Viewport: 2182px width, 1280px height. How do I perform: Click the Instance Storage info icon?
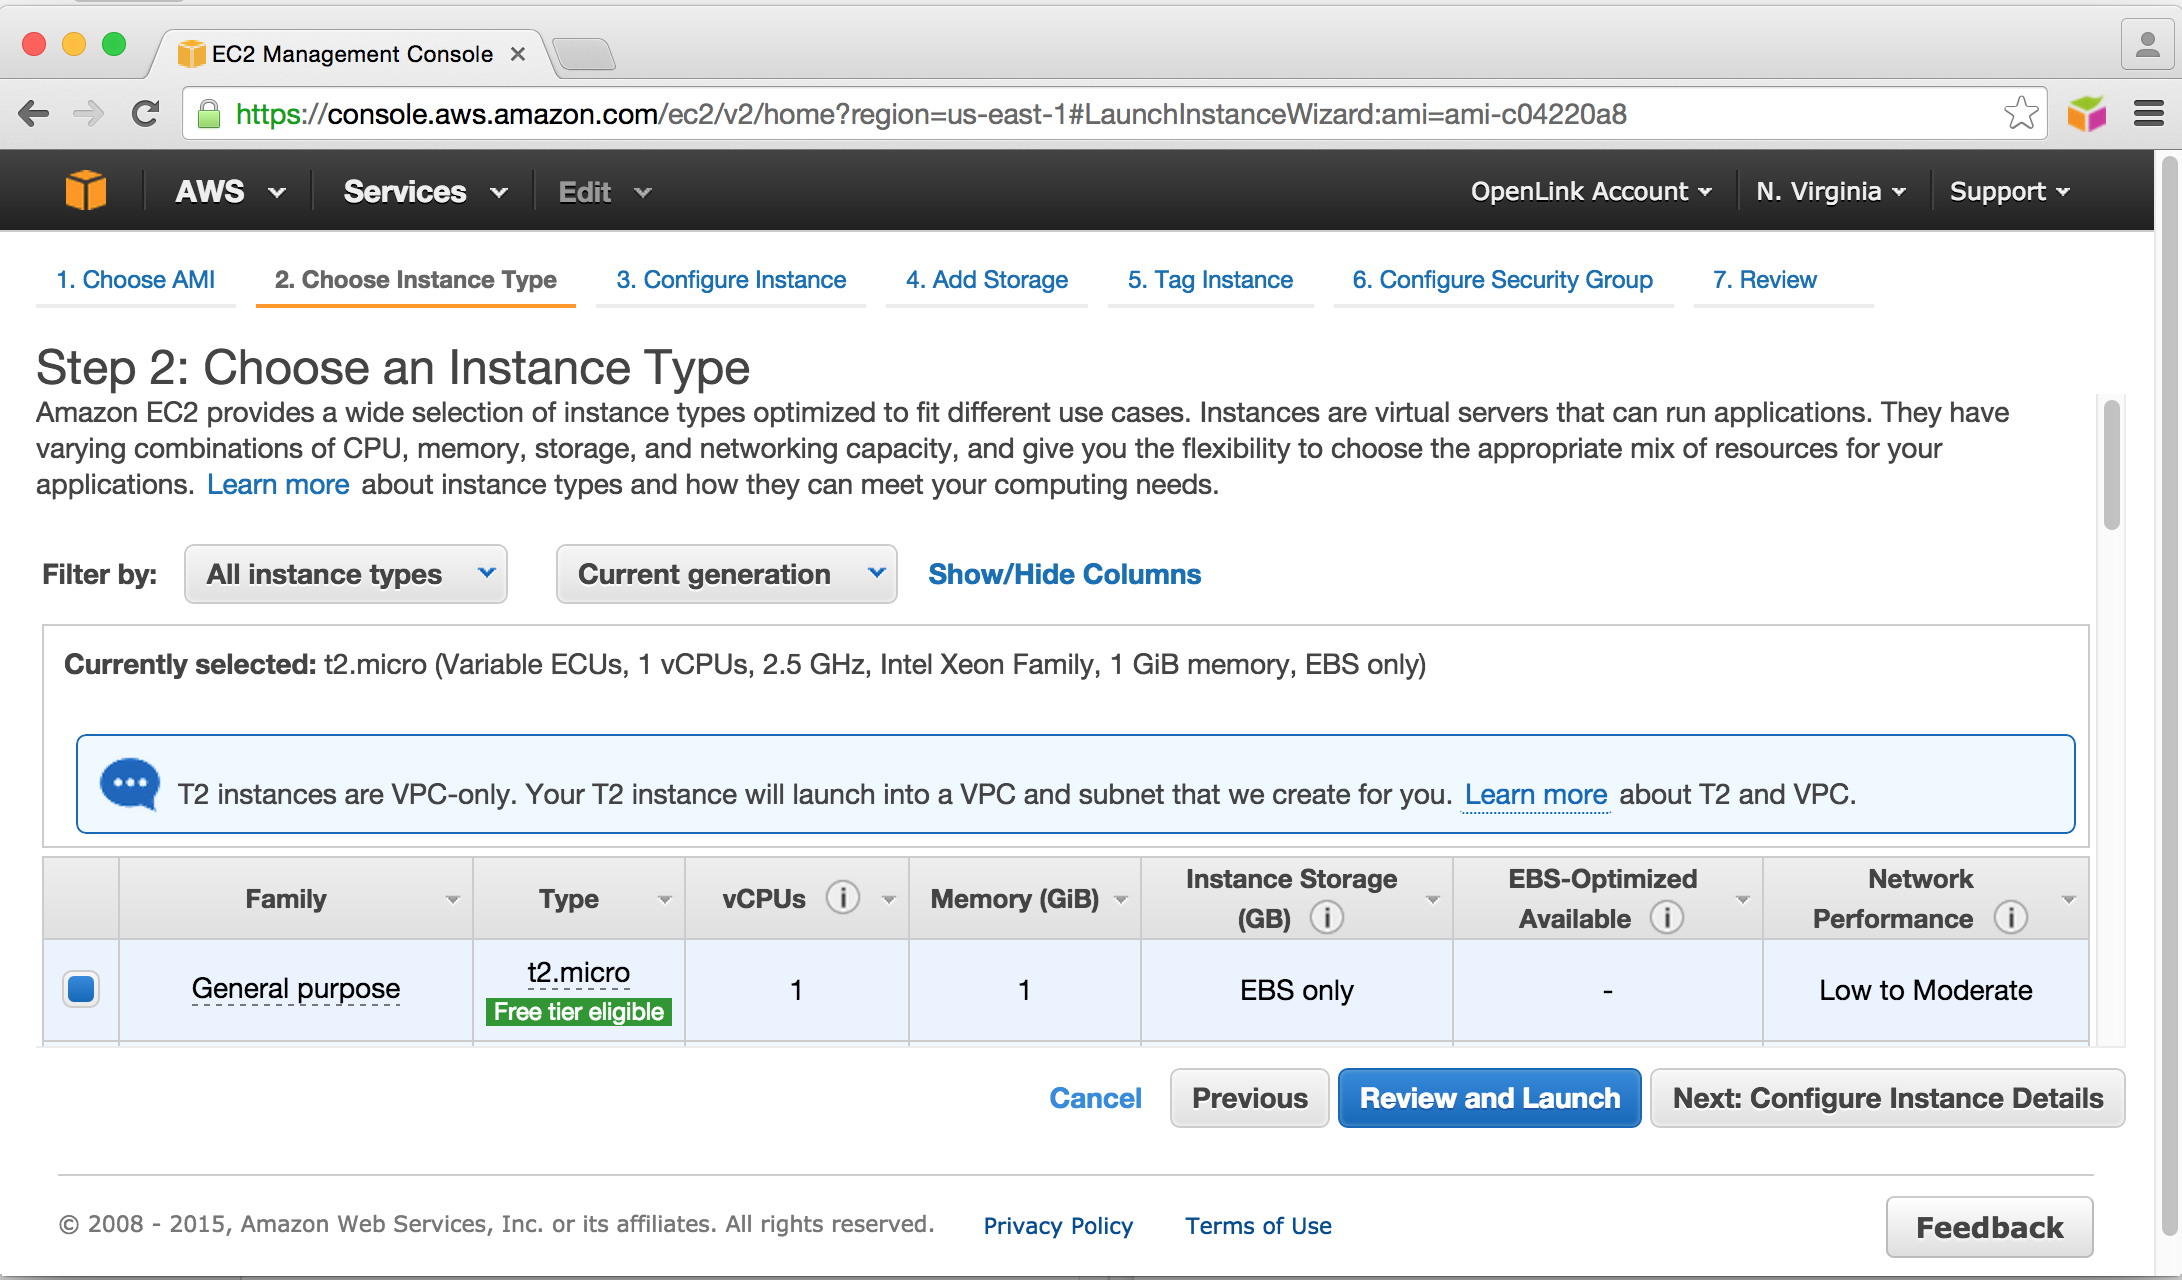tap(1326, 918)
